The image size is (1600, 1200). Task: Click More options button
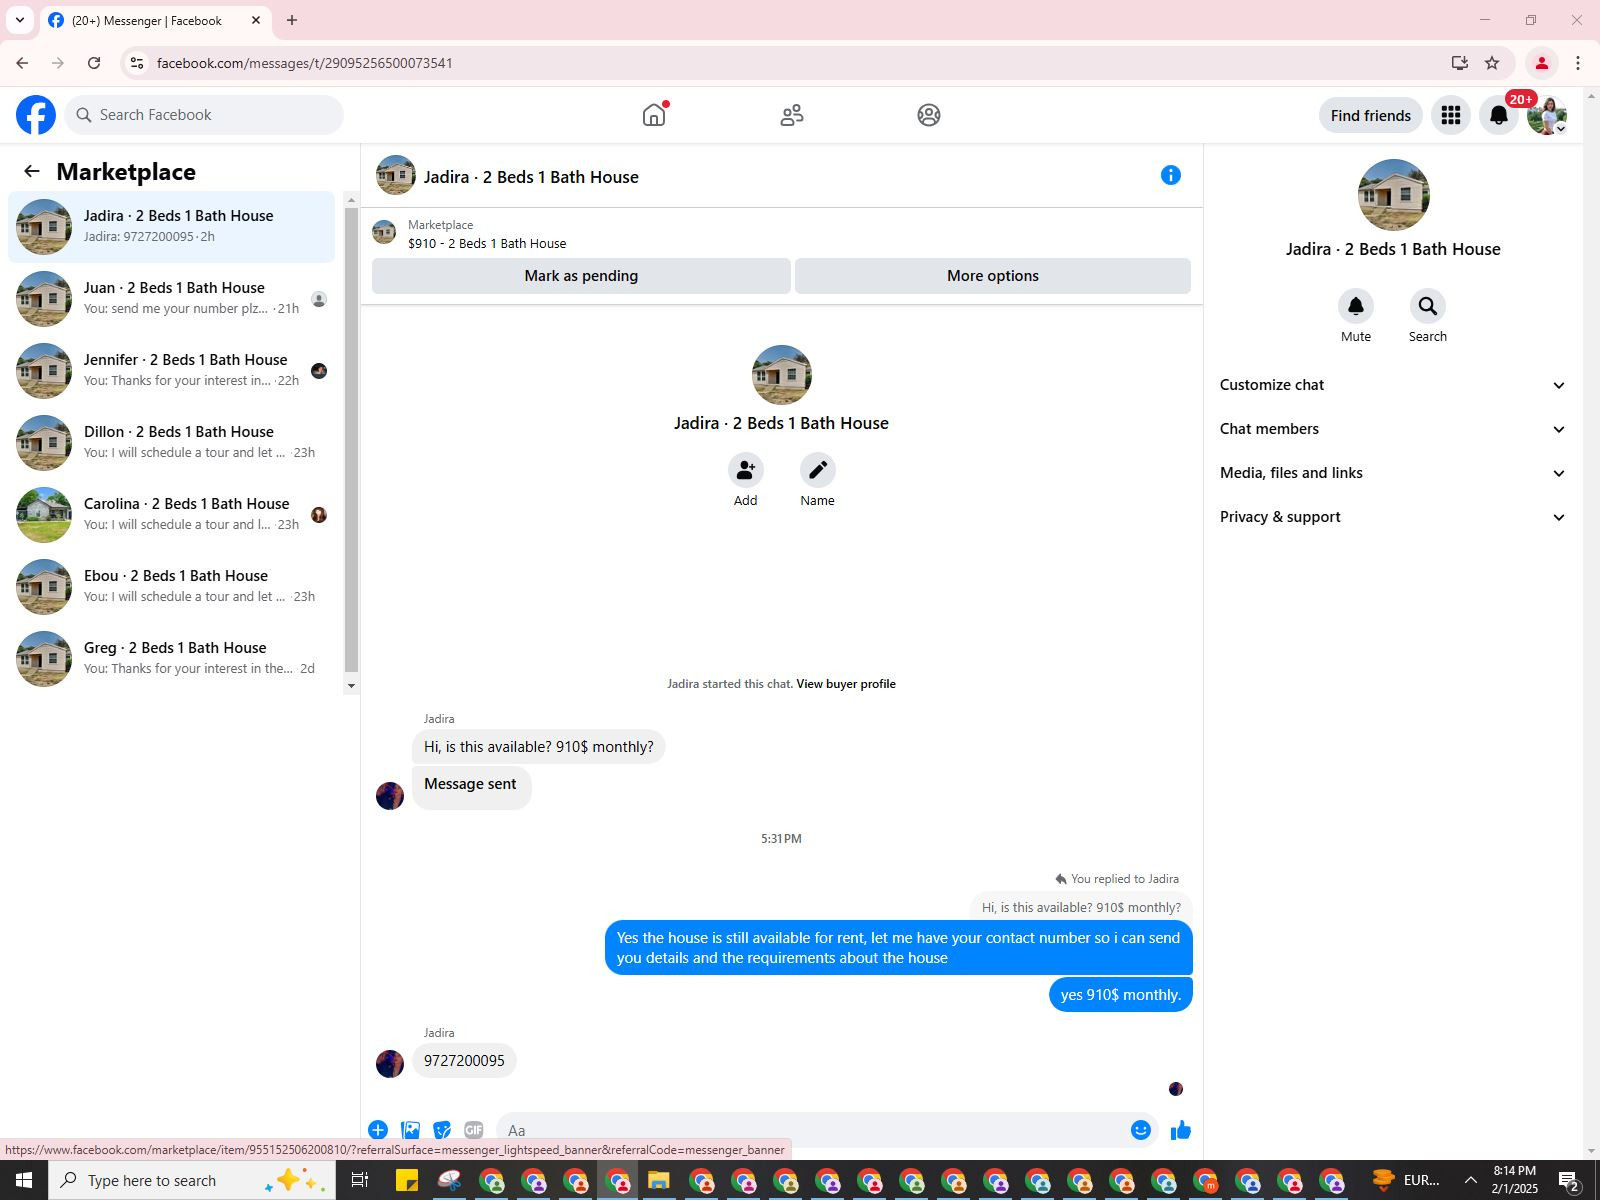tap(993, 276)
